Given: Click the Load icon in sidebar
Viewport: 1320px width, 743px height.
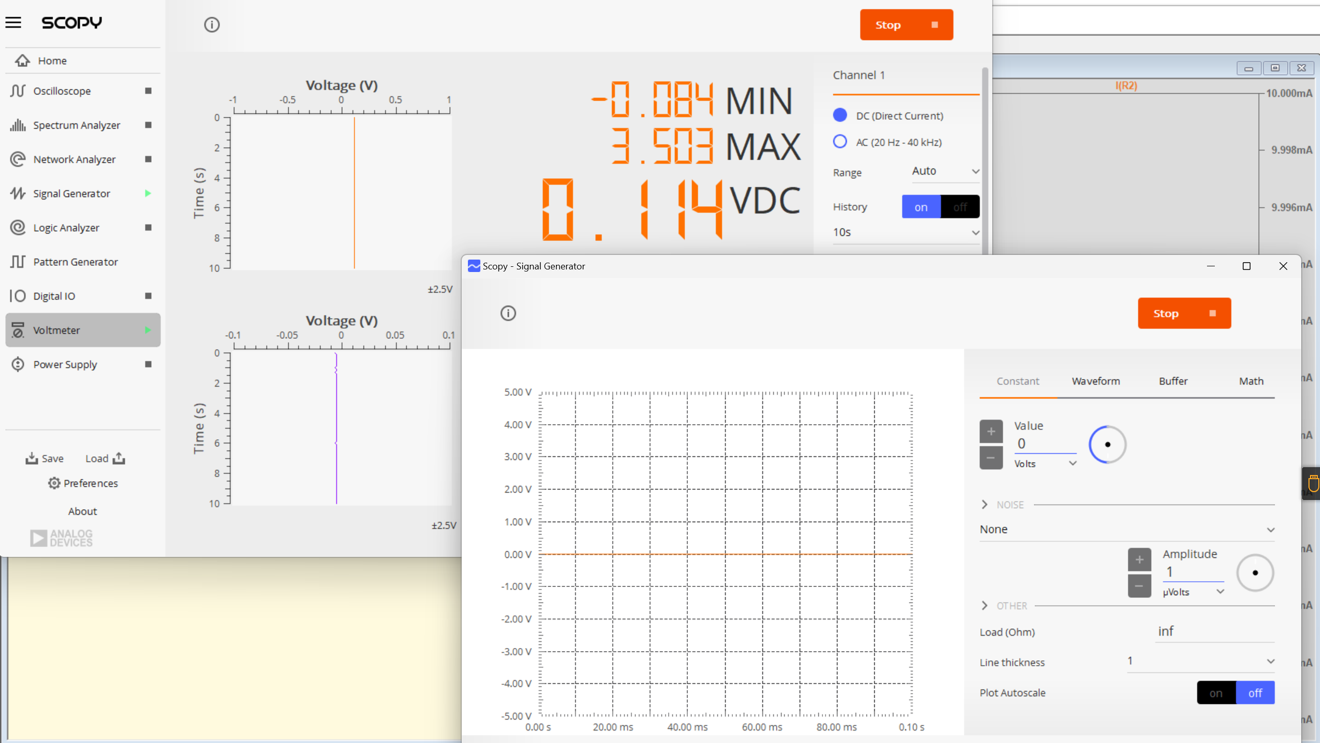Looking at the screenshot, I should pos(119,458).
